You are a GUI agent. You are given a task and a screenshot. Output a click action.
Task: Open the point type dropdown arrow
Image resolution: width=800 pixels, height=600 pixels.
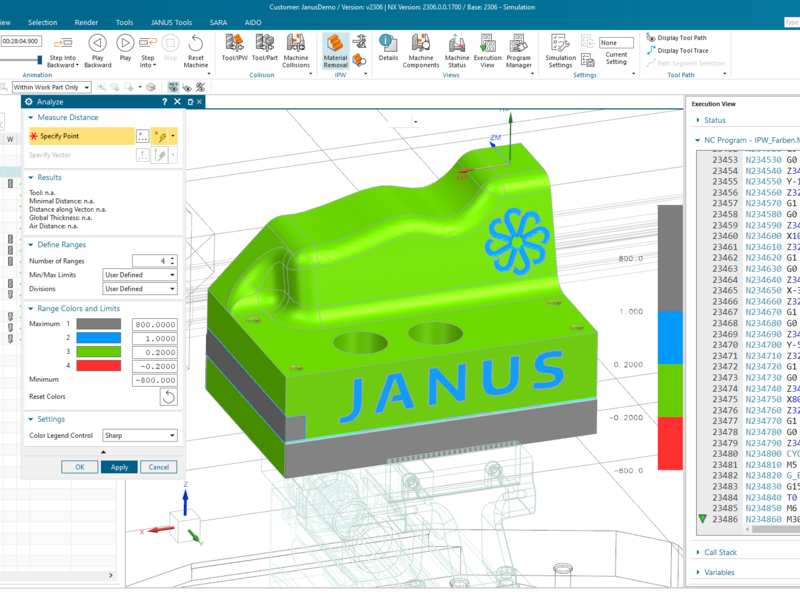click(x=173, y=136)
